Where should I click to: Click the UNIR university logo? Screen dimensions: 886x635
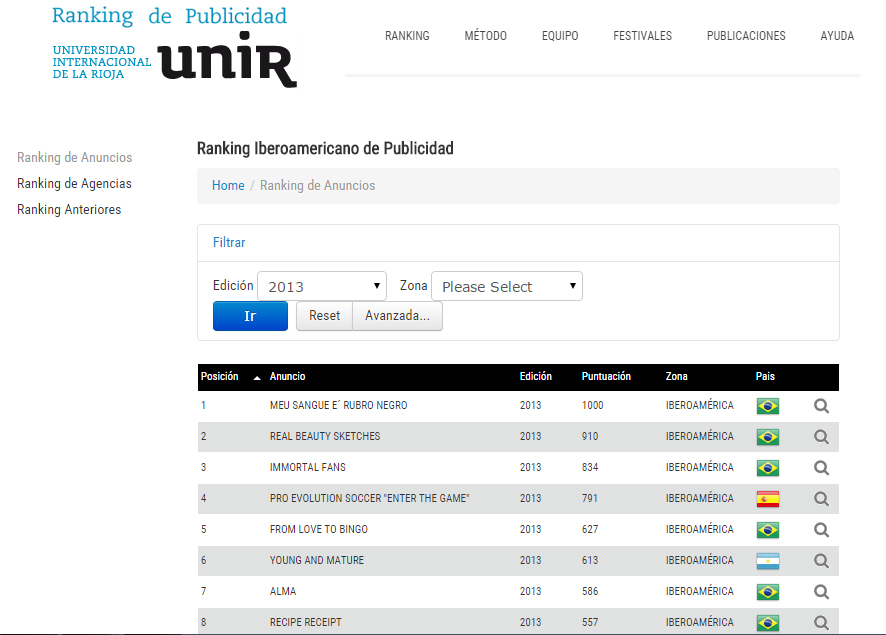click(227, 62)
